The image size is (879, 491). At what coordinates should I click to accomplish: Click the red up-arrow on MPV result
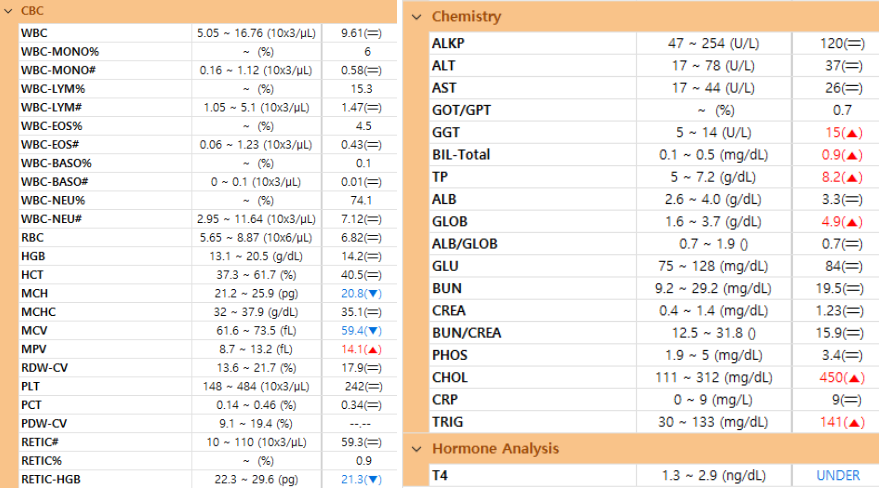[x=373, y=349]
